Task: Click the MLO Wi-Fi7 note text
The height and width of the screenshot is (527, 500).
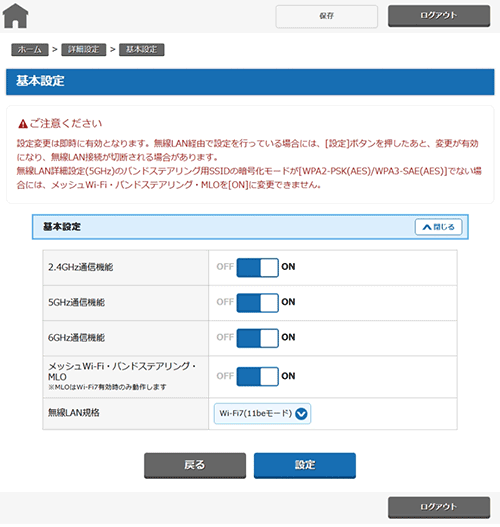Action: click(x=107, y=388)
